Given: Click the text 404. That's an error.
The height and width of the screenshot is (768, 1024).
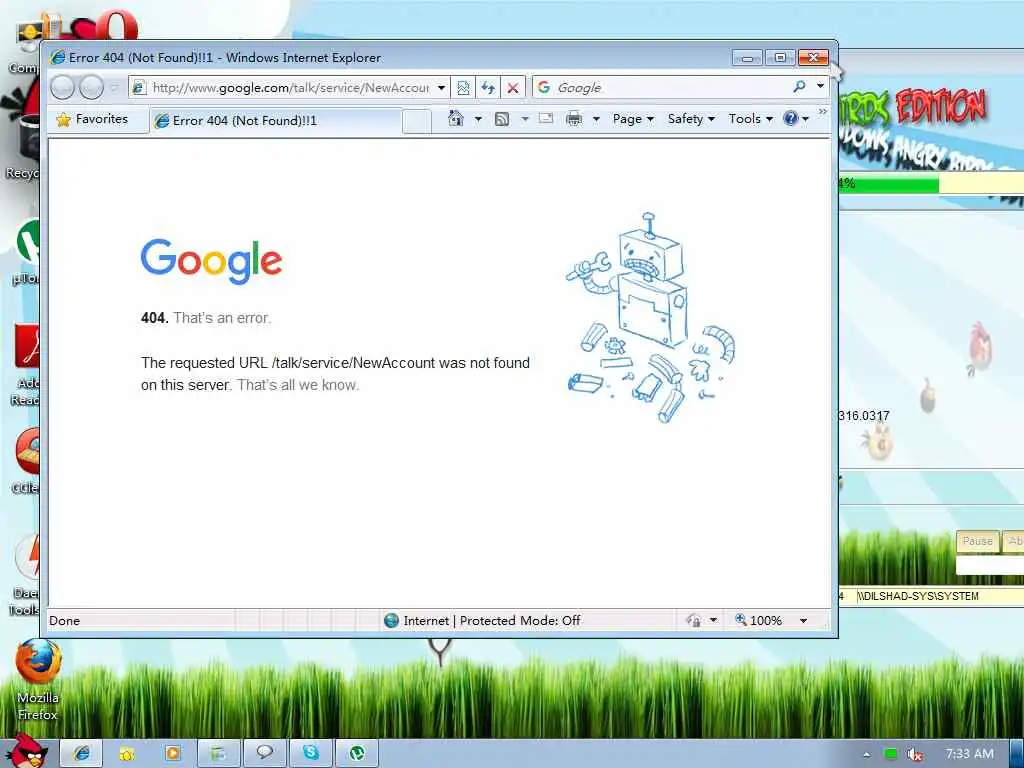Looking at the screenshot, I should (x=206, y=318).
